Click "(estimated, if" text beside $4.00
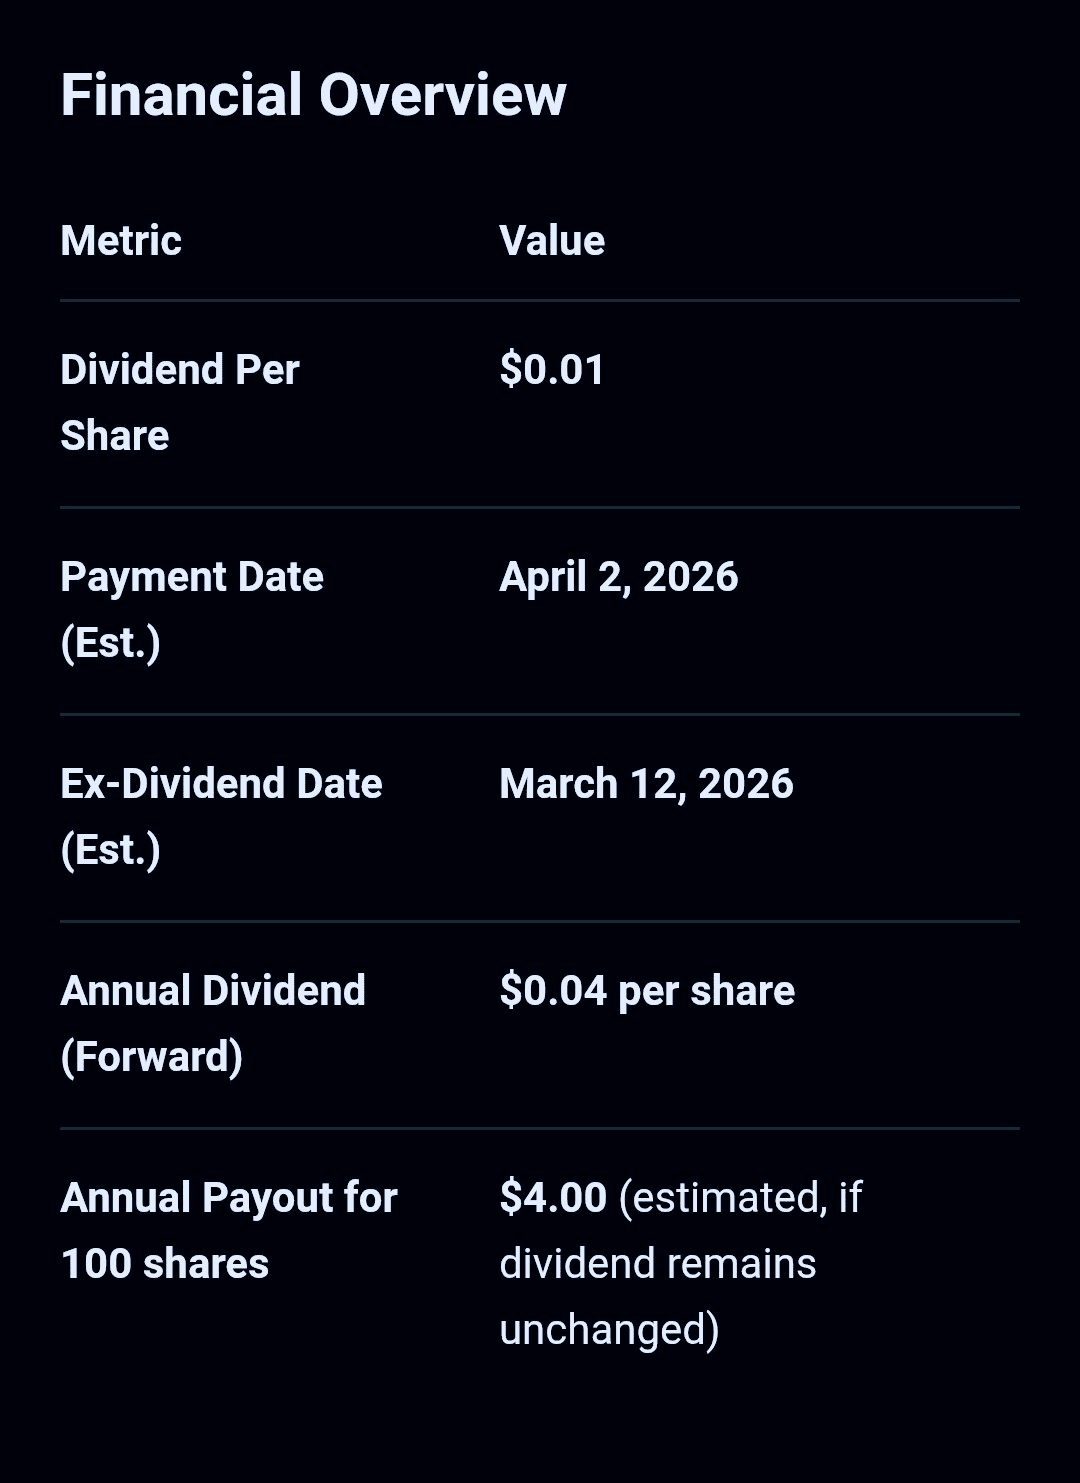The image size is (1080, 1483). 740,1198
